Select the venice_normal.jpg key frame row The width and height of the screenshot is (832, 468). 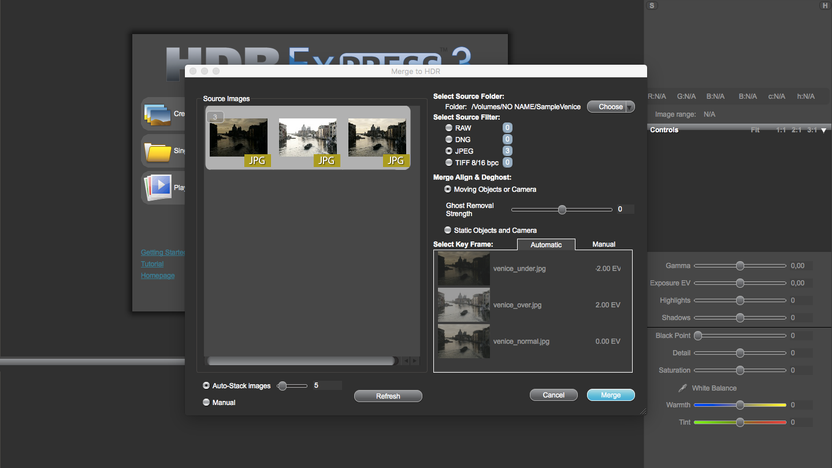533,342
